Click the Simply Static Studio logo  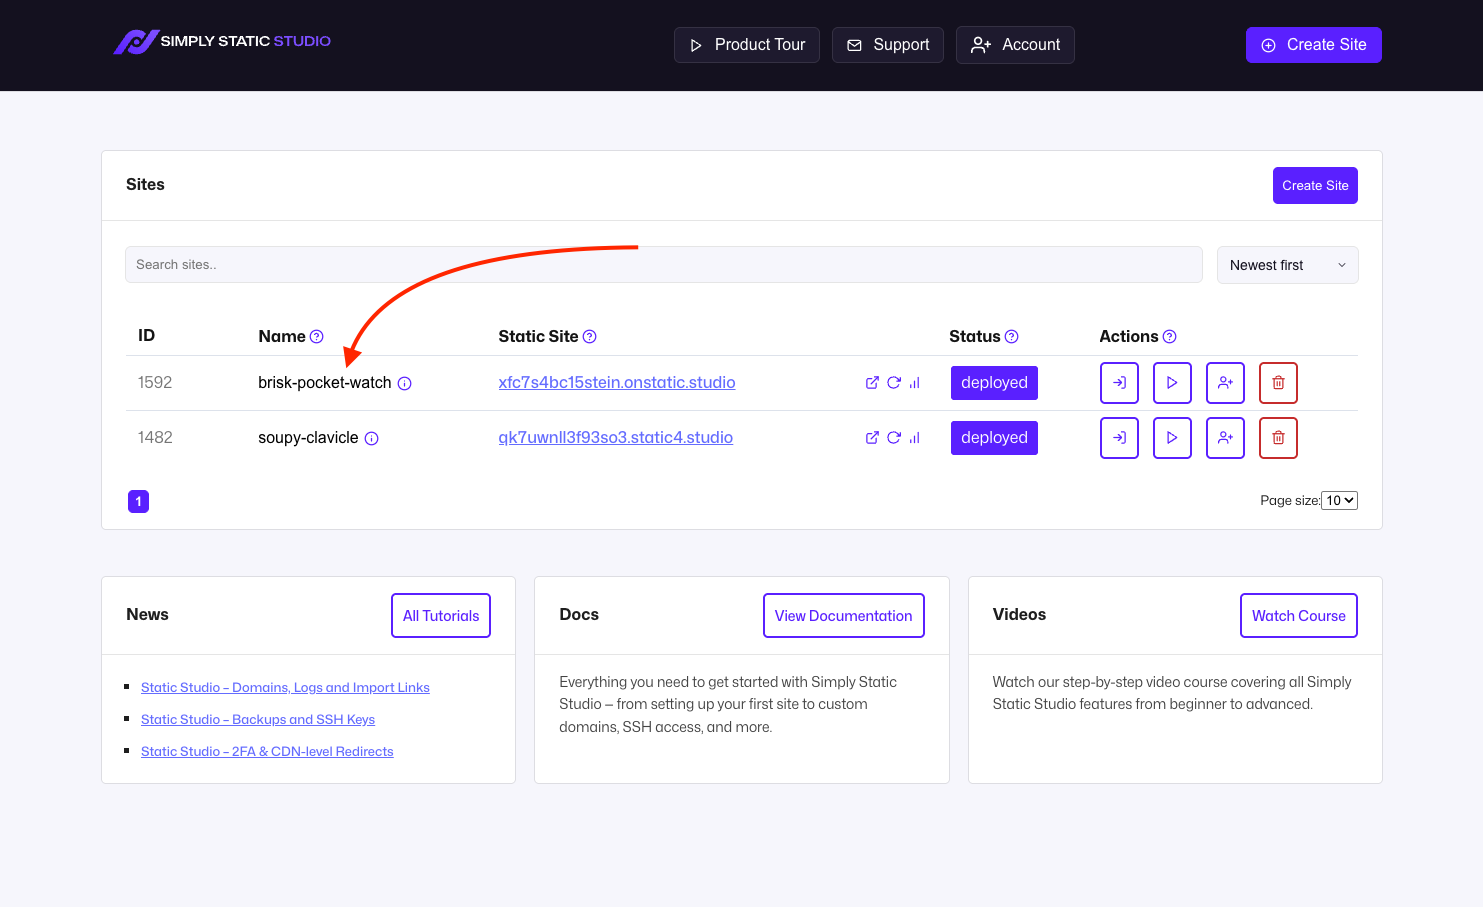point(222,42)
